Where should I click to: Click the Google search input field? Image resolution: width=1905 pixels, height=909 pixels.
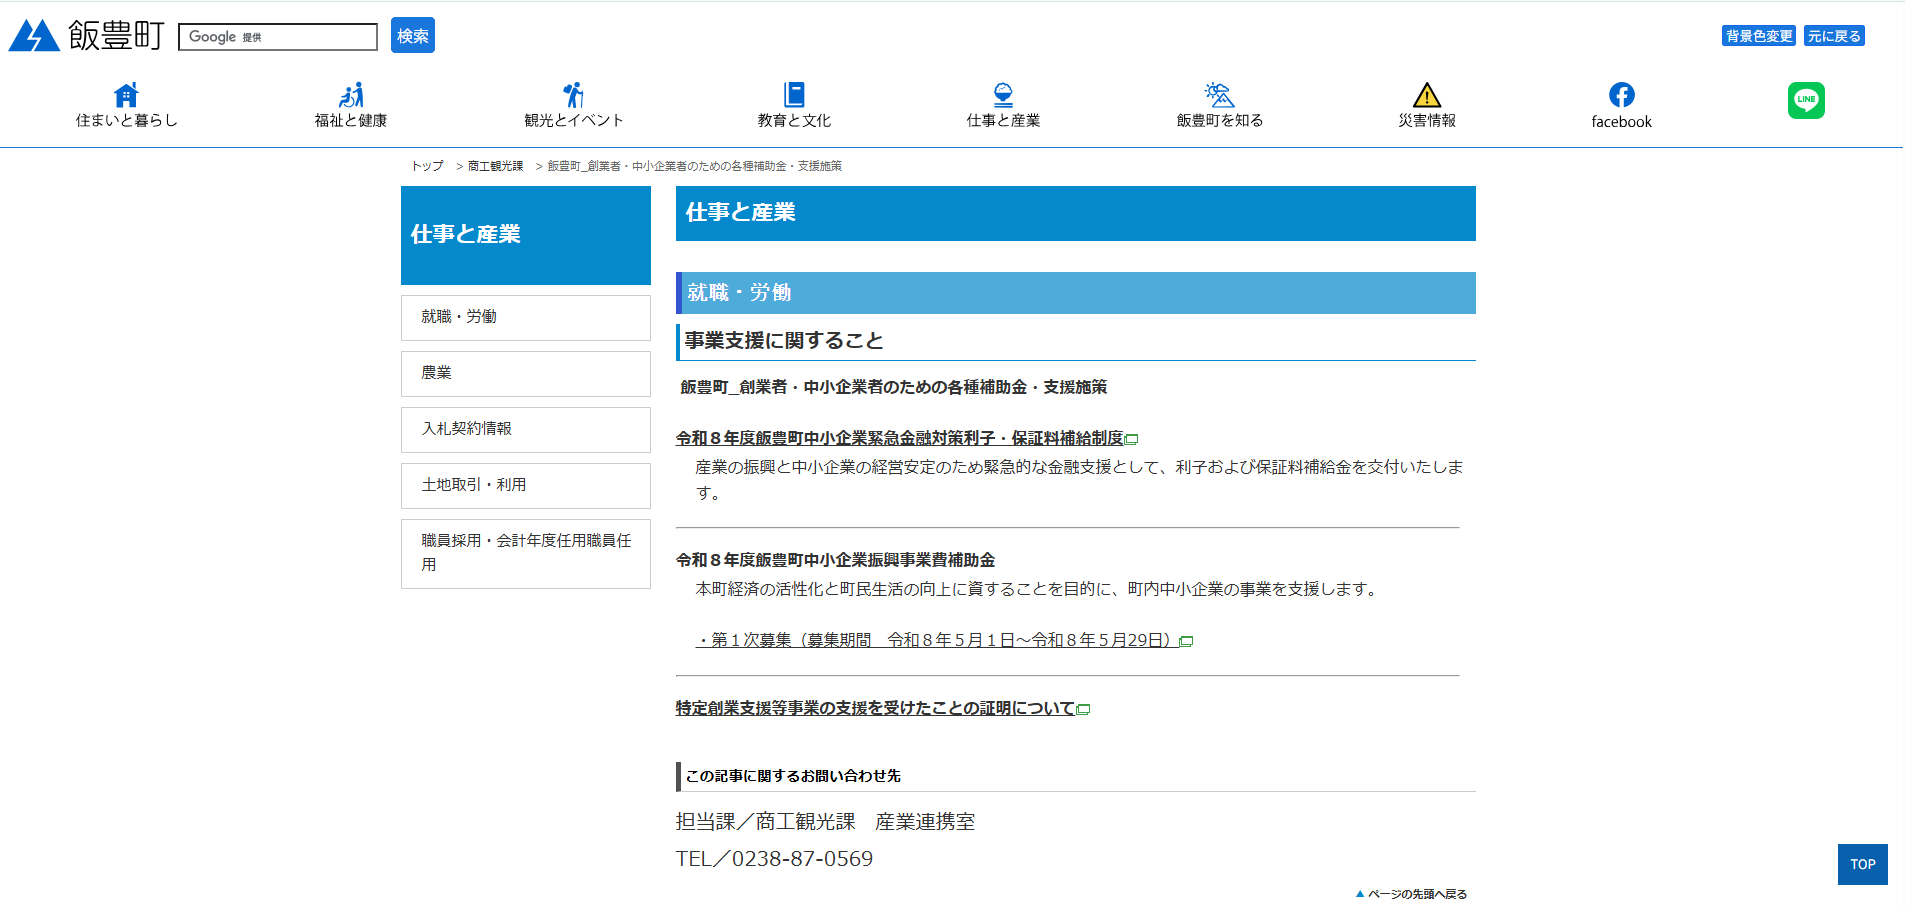click(x=278, y=37)
